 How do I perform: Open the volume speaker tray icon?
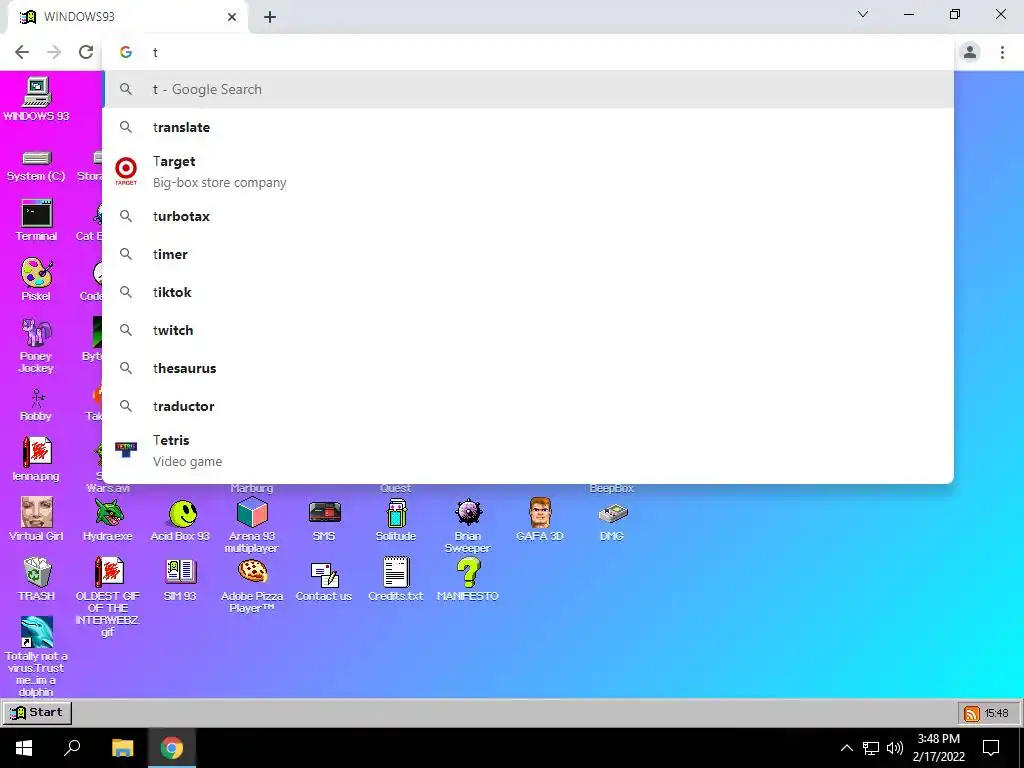895,748
